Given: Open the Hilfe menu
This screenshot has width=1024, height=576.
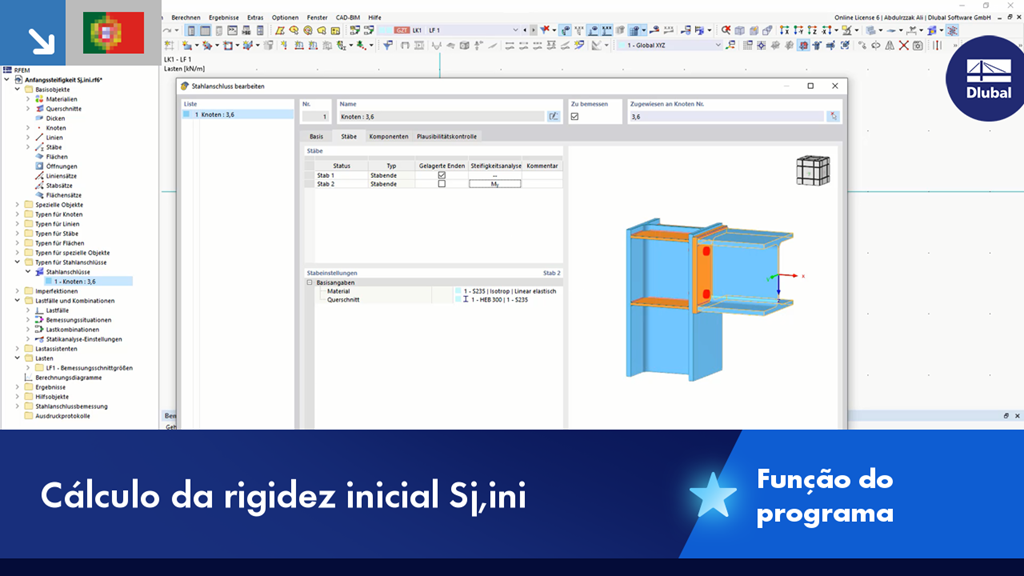Looking at the screenshot, I should [375, 18].
